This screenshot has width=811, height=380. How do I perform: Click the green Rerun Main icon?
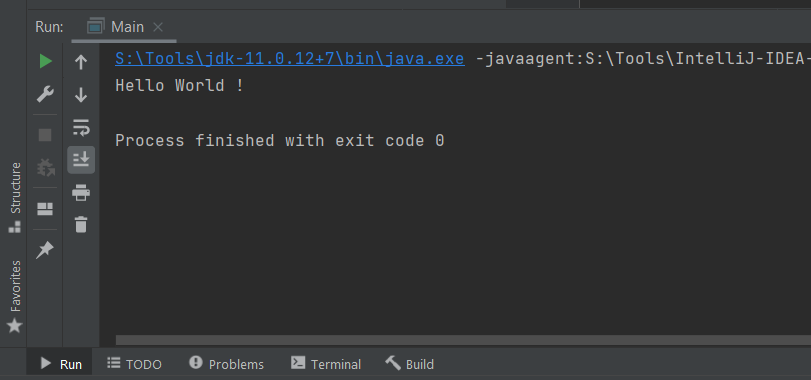(46, 62)
